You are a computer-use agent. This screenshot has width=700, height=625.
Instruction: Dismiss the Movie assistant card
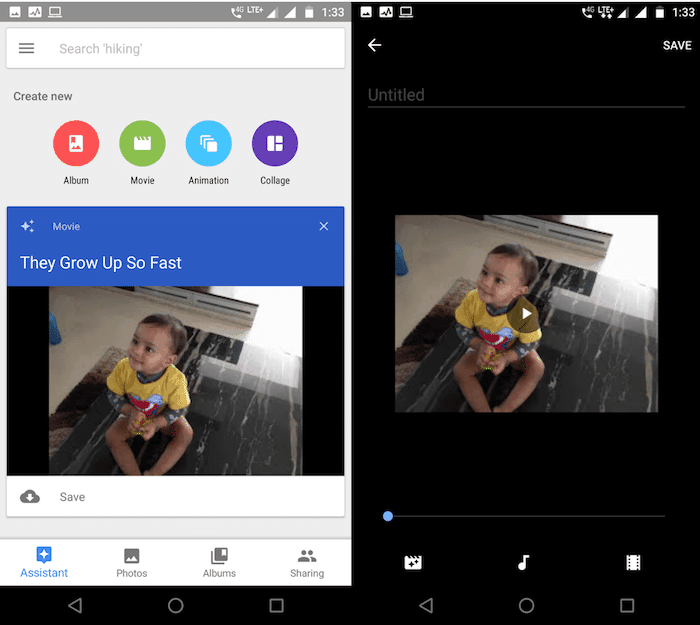pyautogui.click(x=324, y=226)
